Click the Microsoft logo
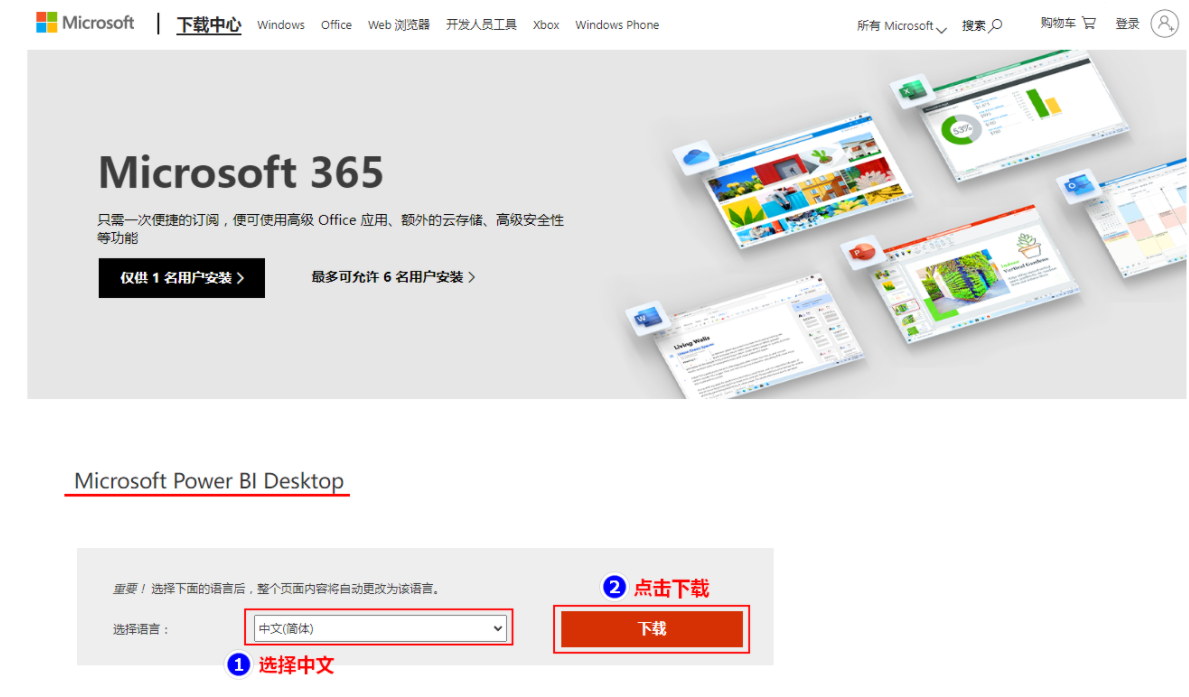The width and height of the screenshot is (1189, 697). 85,23
